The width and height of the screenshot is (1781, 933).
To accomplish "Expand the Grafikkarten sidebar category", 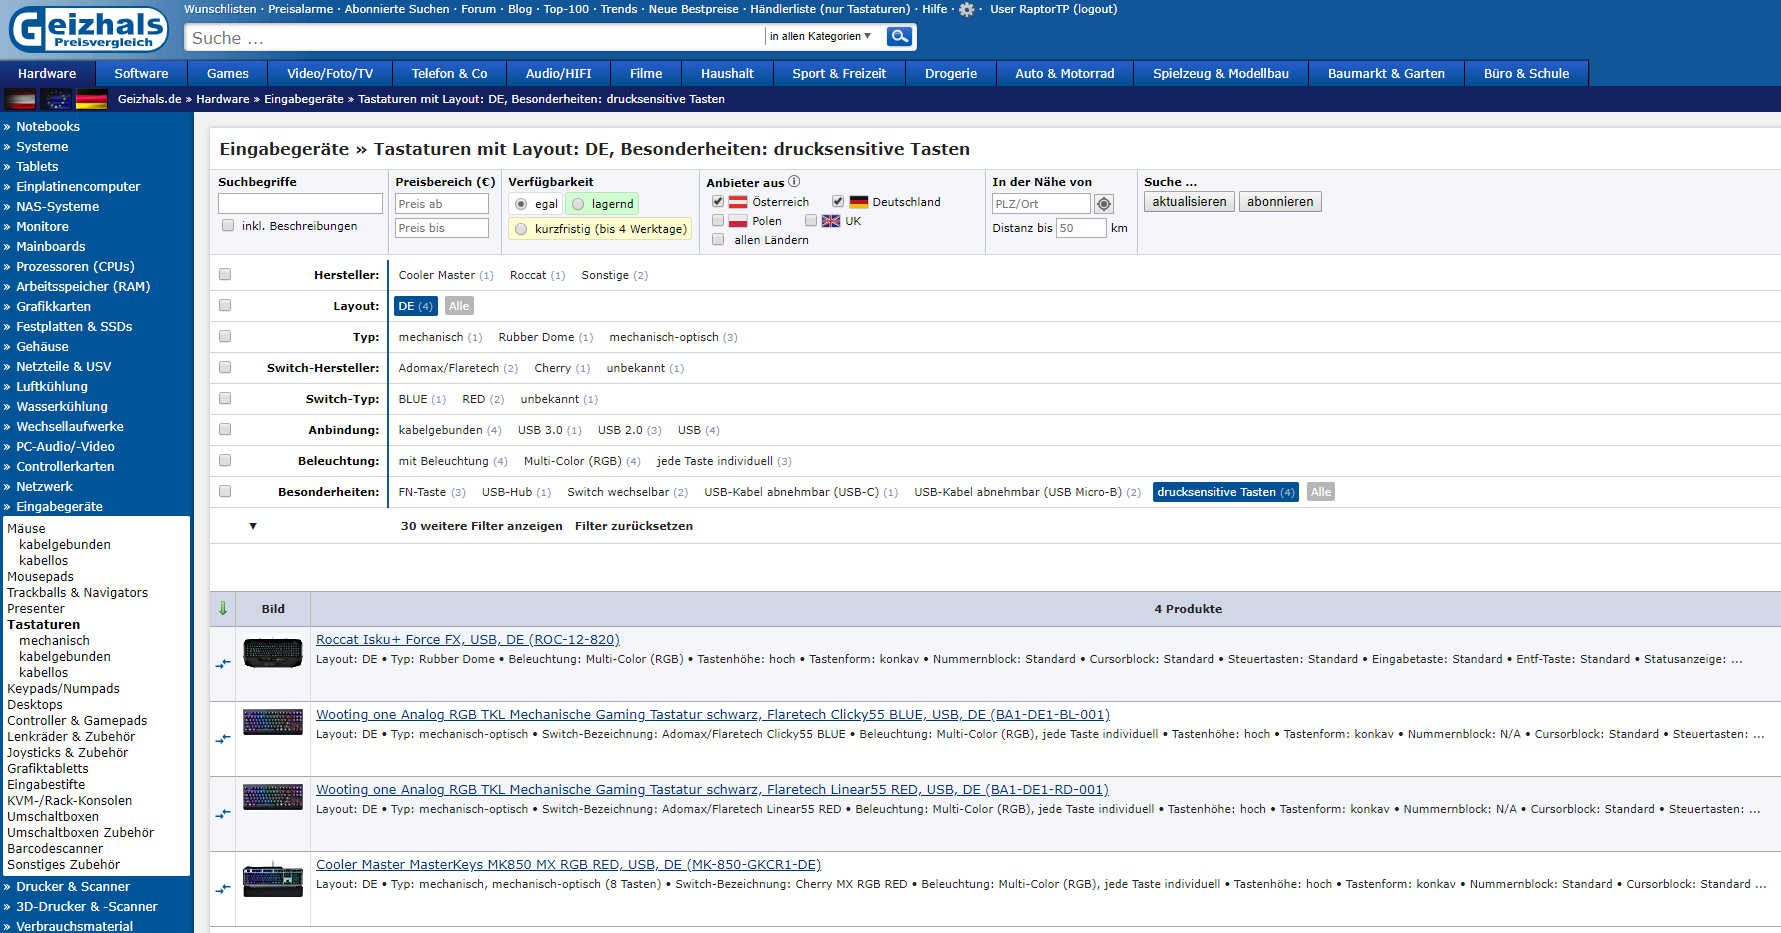I will [53, 307].
